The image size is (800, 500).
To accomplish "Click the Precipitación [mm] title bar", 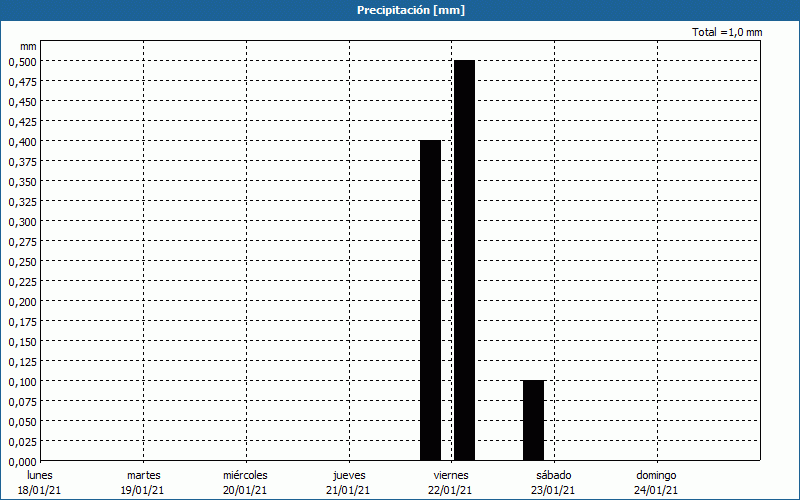I will coord(400,10).
